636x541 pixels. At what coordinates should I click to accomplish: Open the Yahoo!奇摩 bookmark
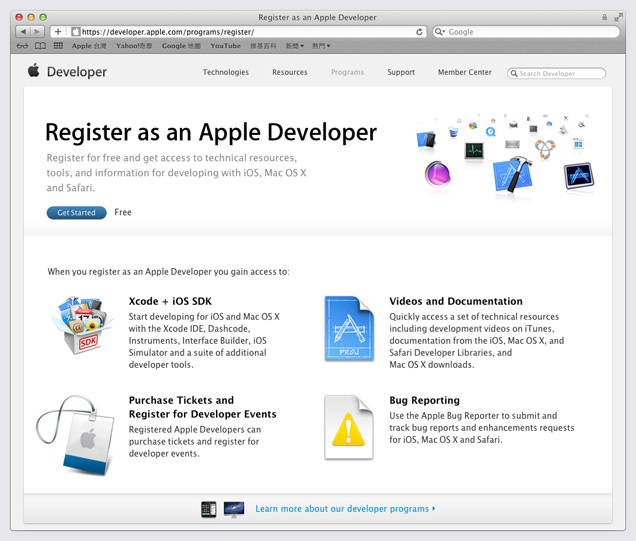(x=134, y=46)
